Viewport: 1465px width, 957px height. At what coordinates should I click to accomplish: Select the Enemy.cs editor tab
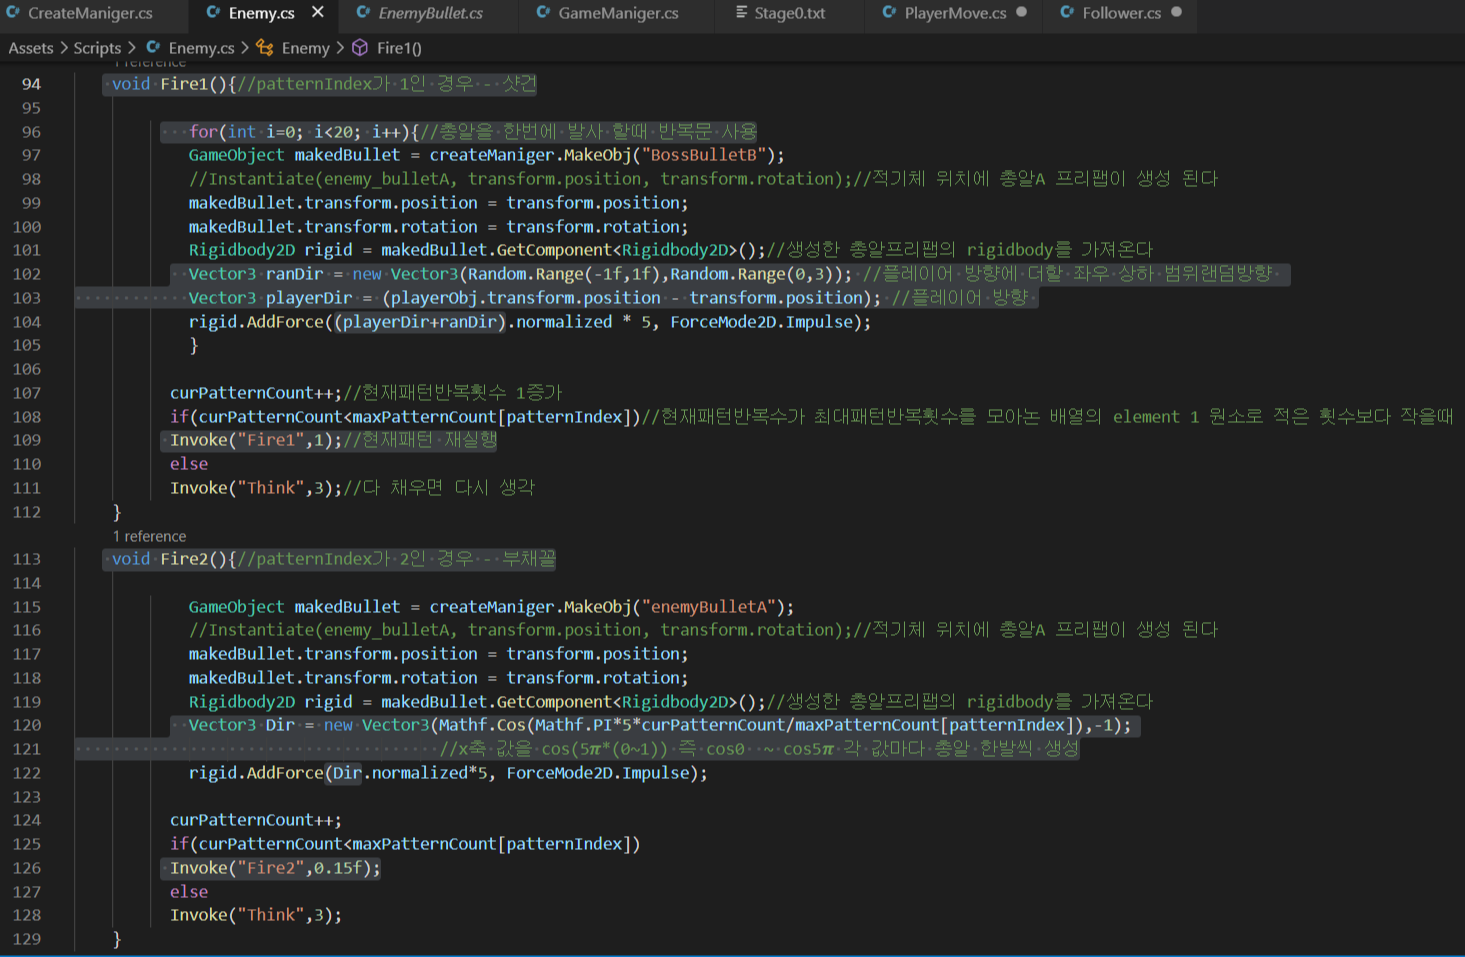click(261, 13)
